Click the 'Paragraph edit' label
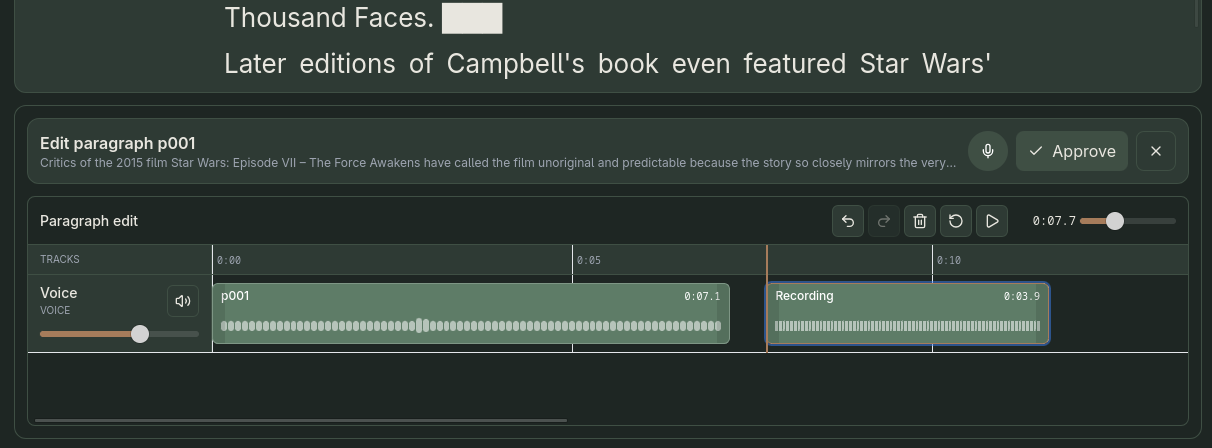Screen dimensions: 1212x448 point(89,221)
